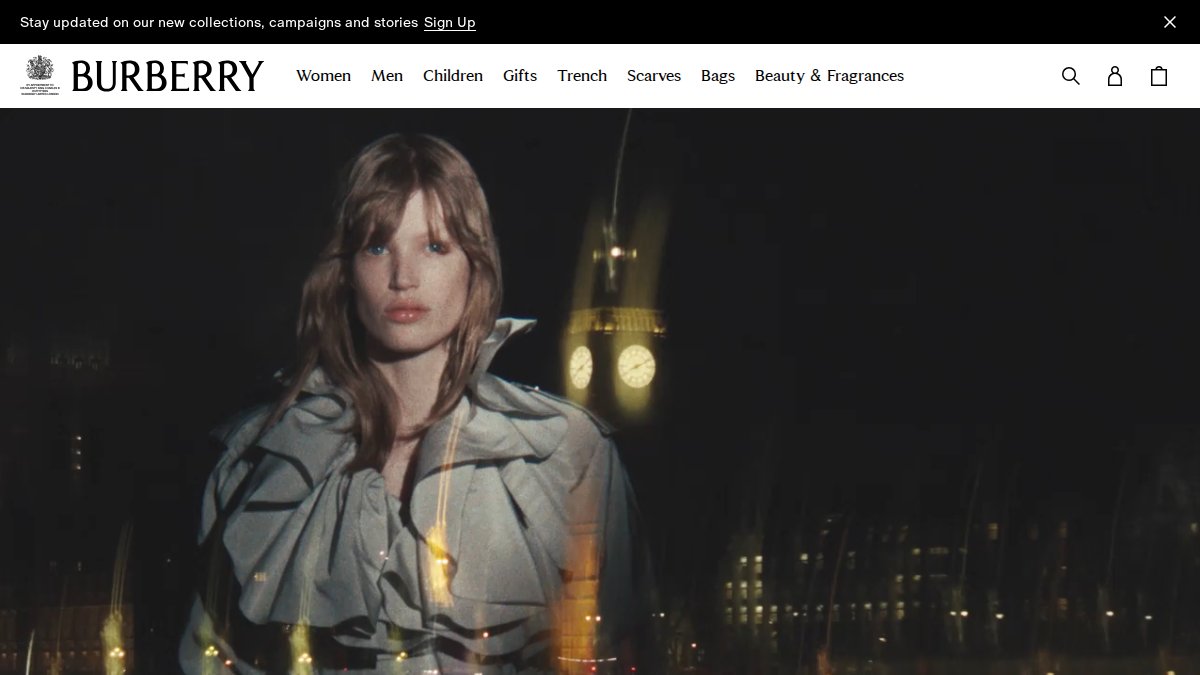Open the account profile icon
This screenshot has width=1200, height=675.
(x=1115, y=76)
